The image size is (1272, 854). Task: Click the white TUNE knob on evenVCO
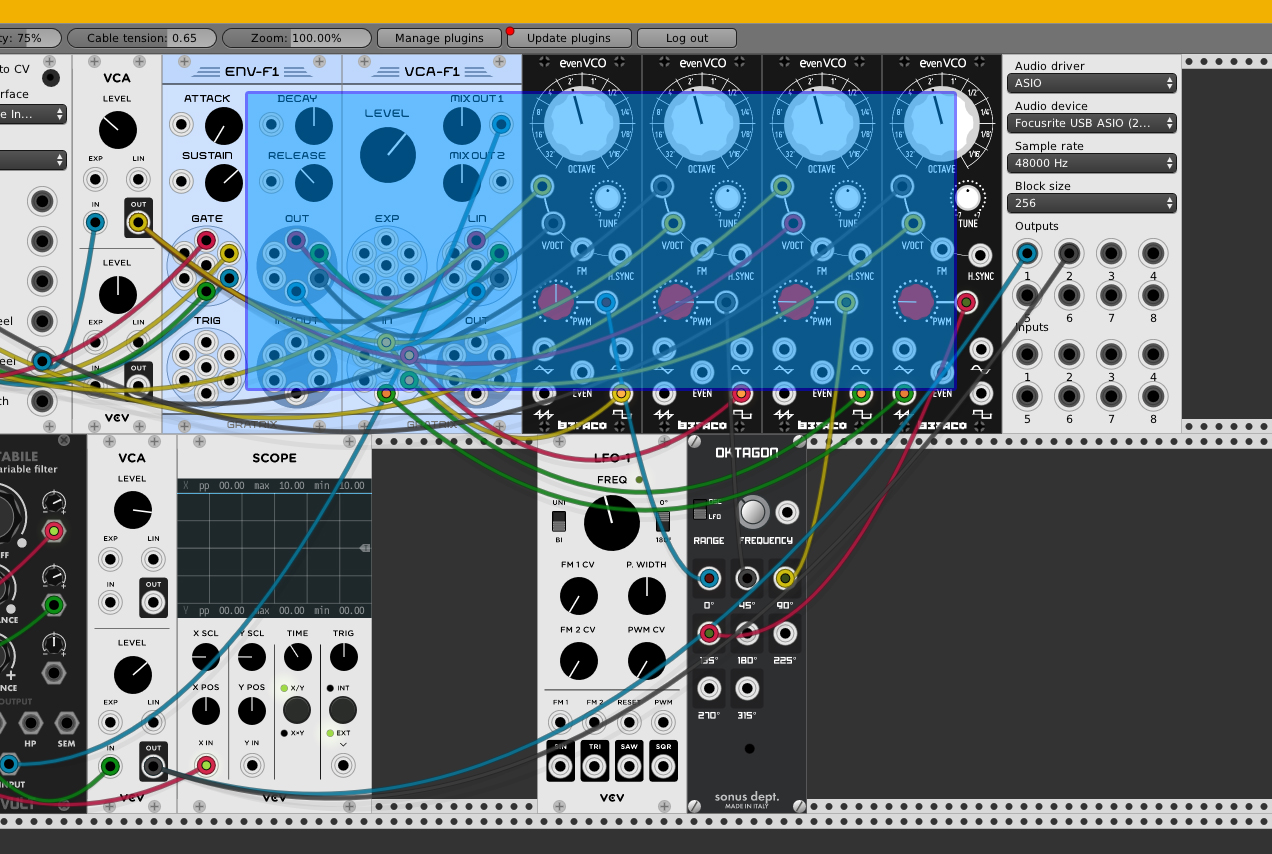(968, 197)
